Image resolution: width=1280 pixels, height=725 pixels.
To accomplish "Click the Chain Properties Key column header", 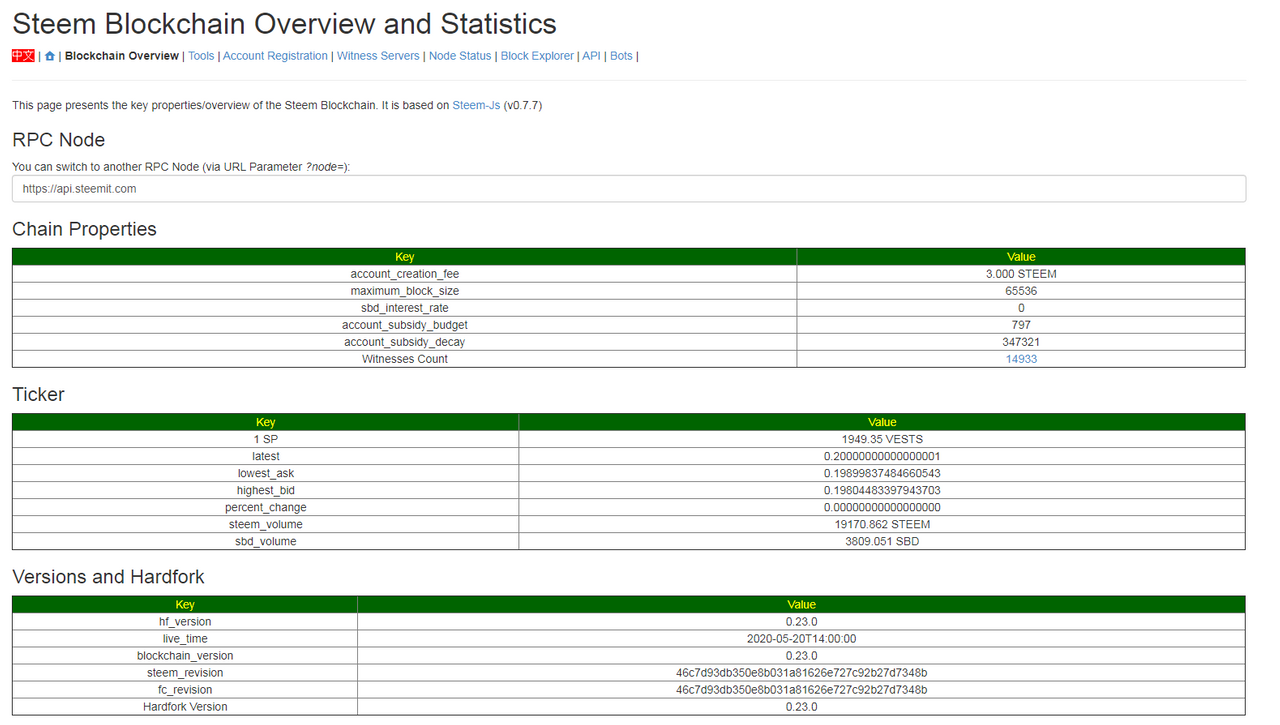I will click(x=405, y=257).
